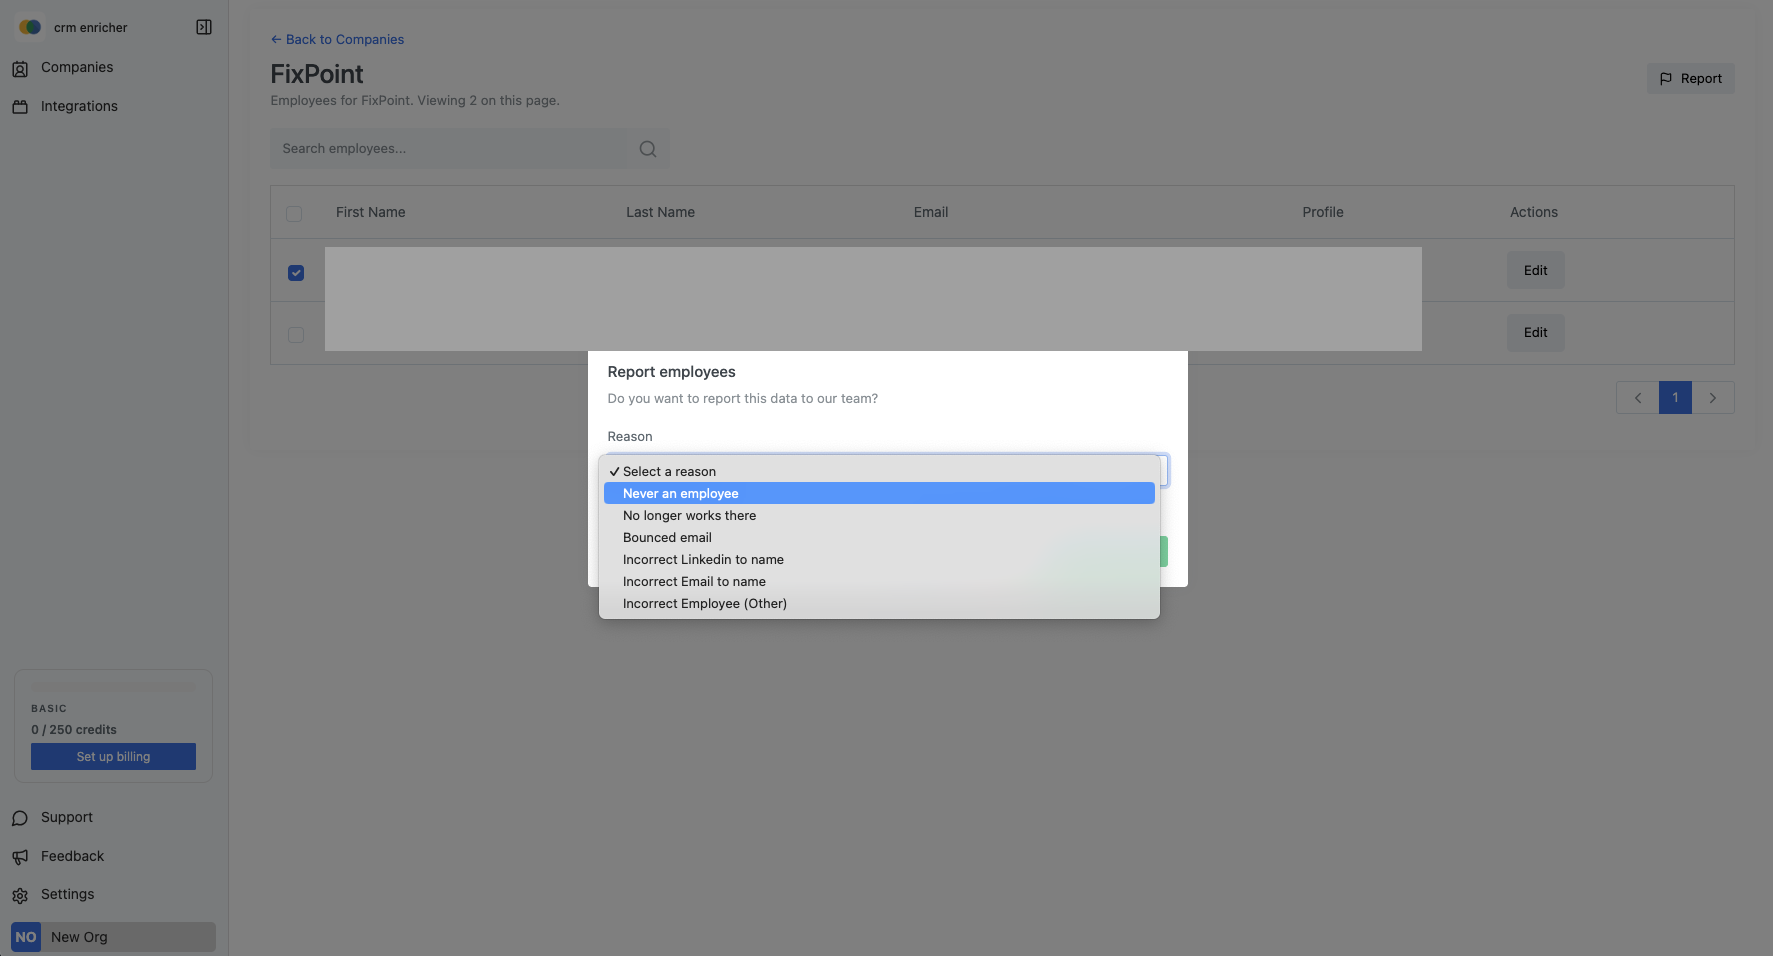Viewport: 1773px width, 956px height.
Task: Choose 'Never an employee' from the reason list
Action: 680,493
